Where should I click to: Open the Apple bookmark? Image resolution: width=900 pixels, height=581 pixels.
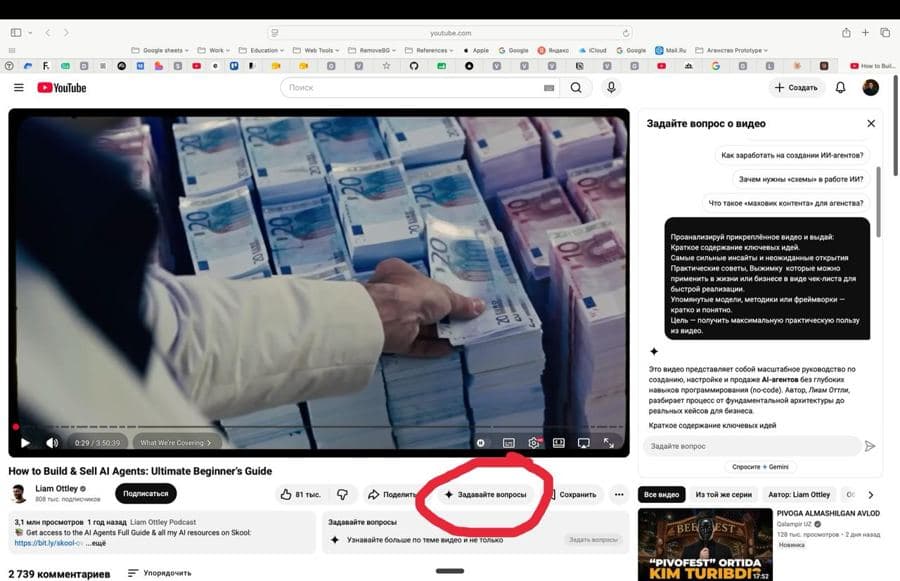(x=476, y=51)
